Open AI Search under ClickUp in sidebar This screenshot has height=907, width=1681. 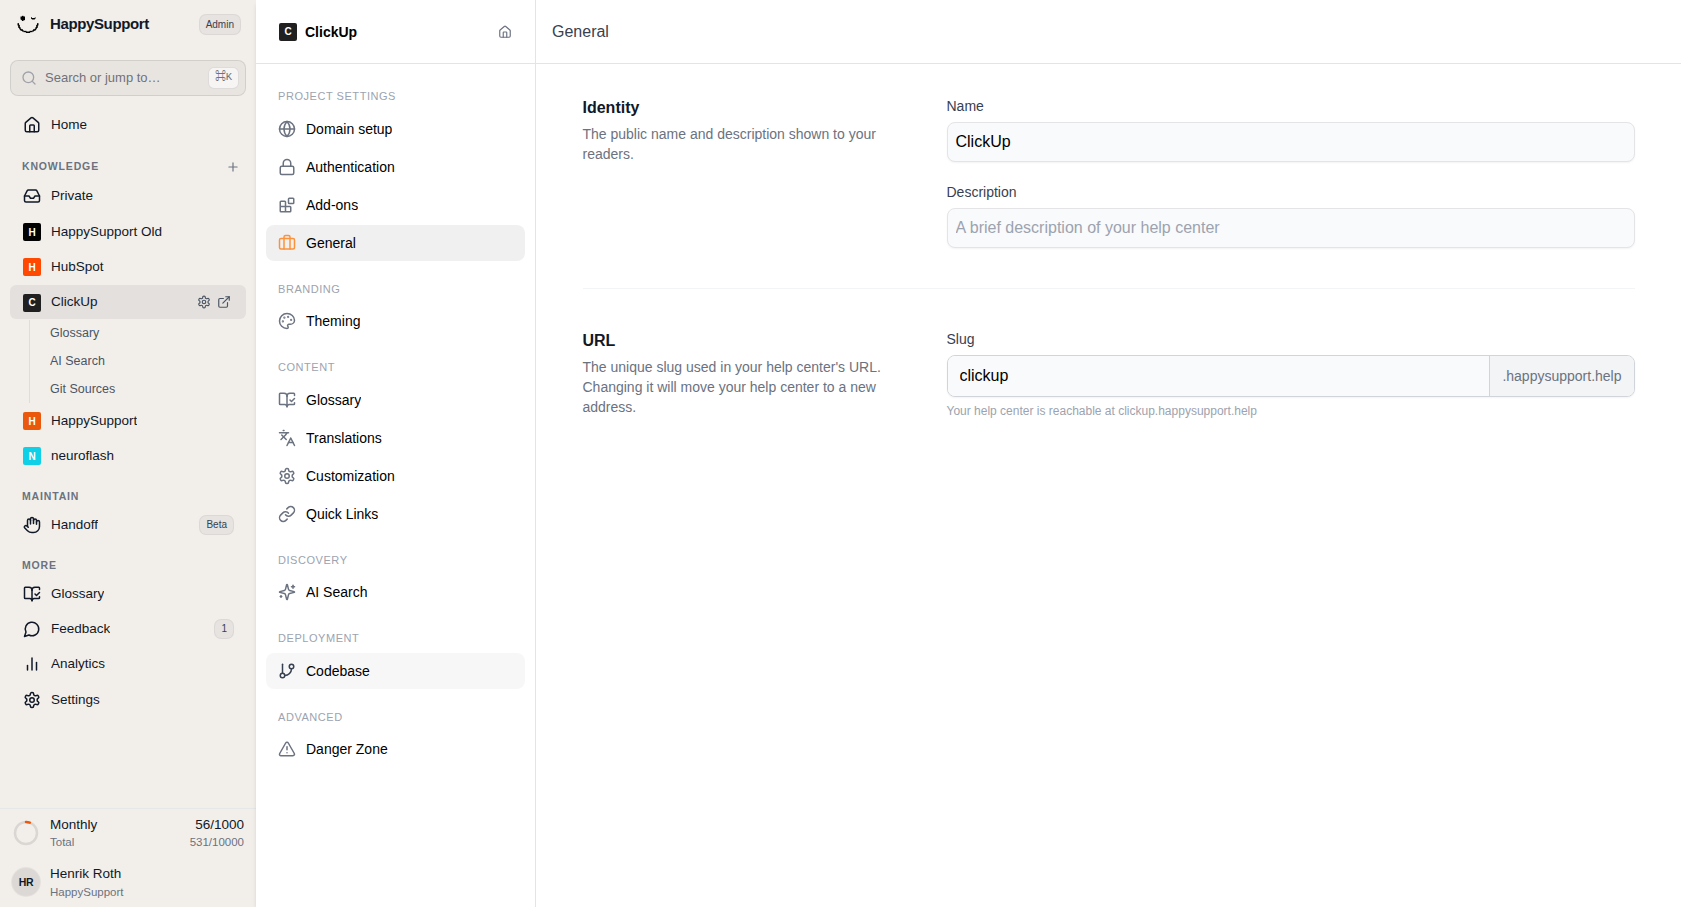[77, 361]
